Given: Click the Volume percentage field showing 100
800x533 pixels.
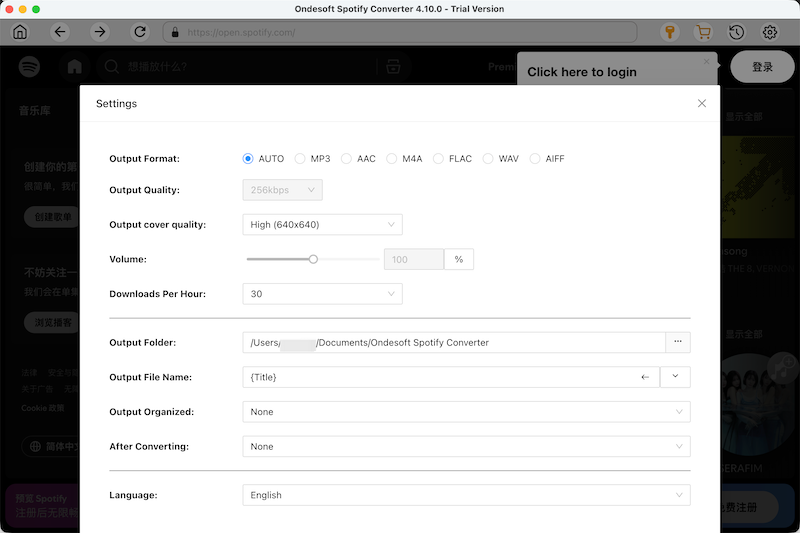Looking at the screenshot, I should [414, 259].
